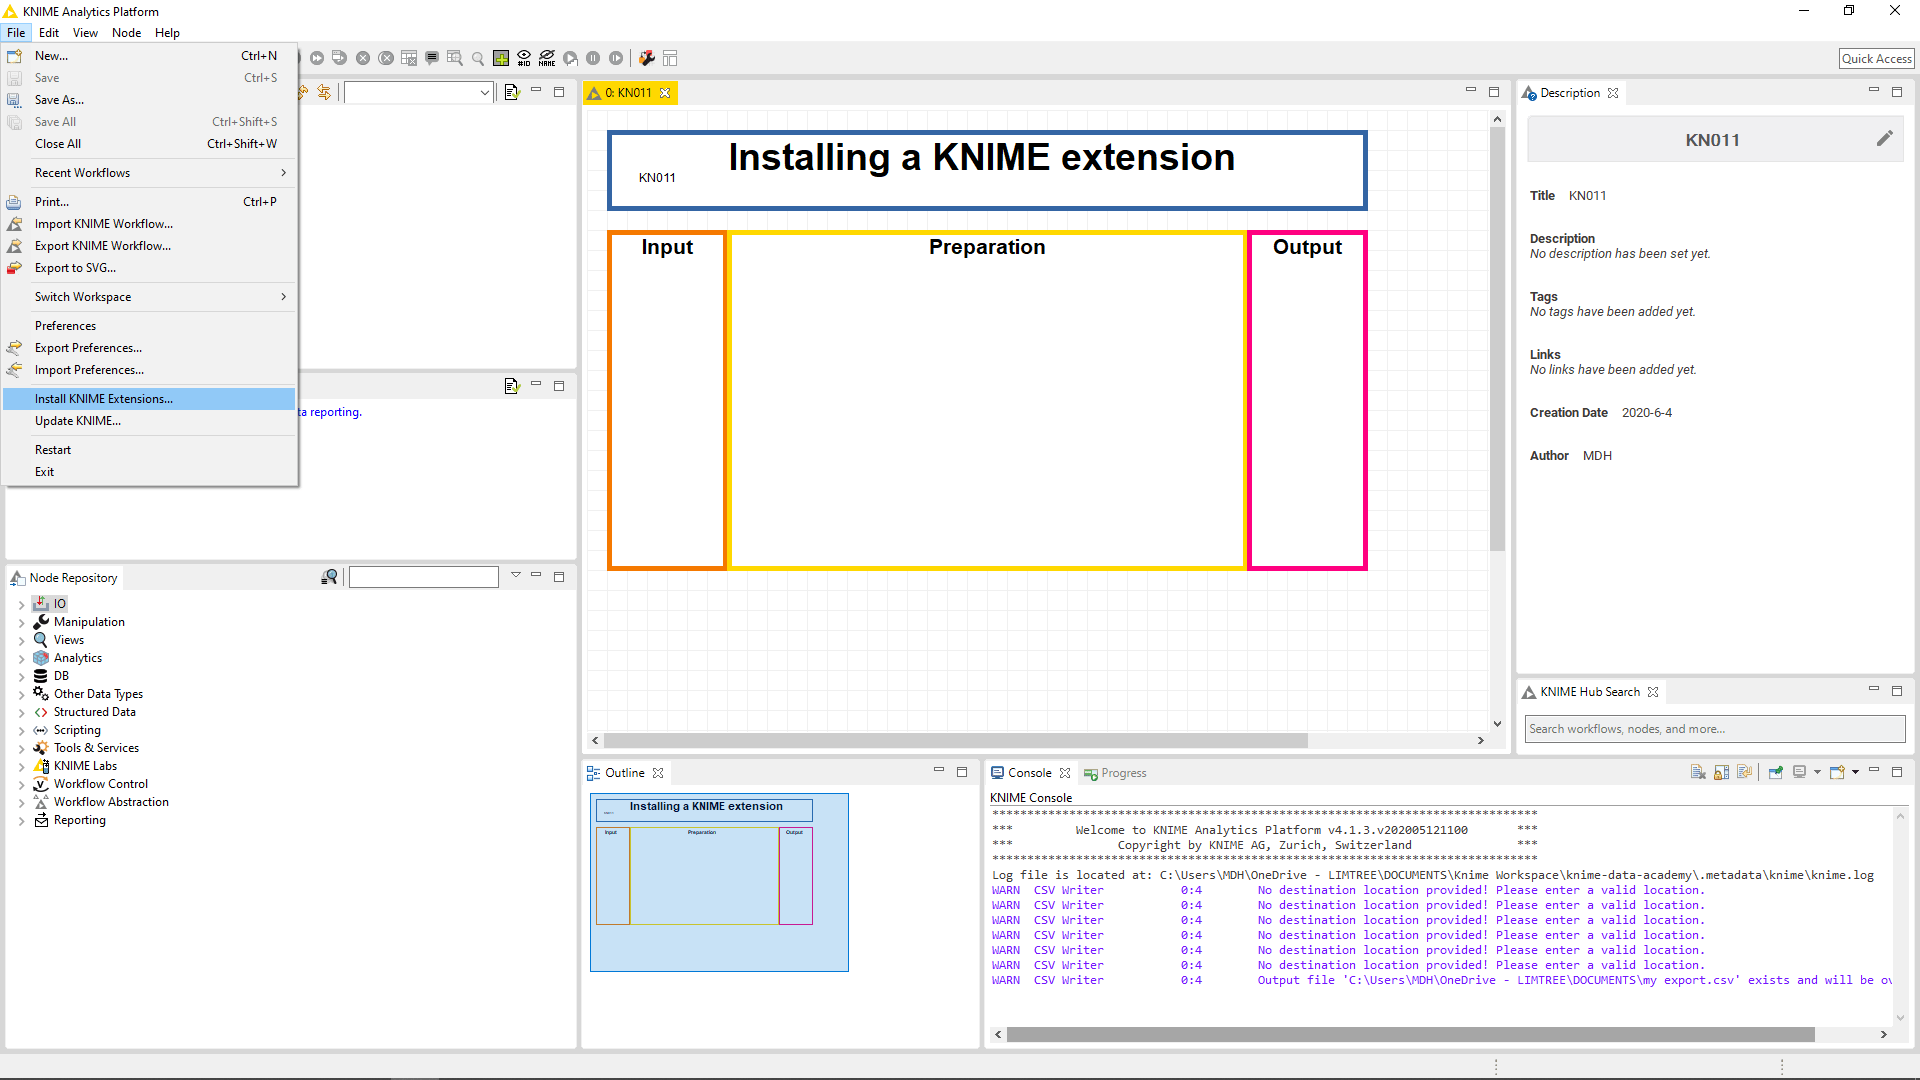This screenshot has width=1920, height=1080.
Task: Click the Node Repository search field
Action: (x=424, y=577)
